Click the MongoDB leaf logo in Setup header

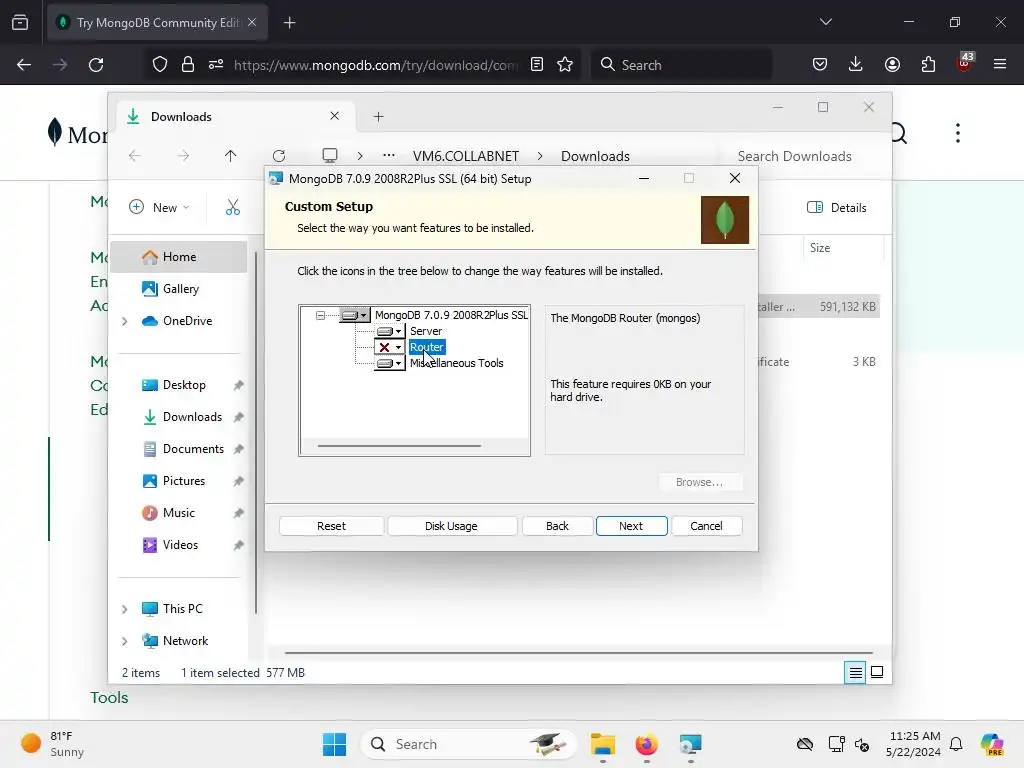(x=725, y=219)
